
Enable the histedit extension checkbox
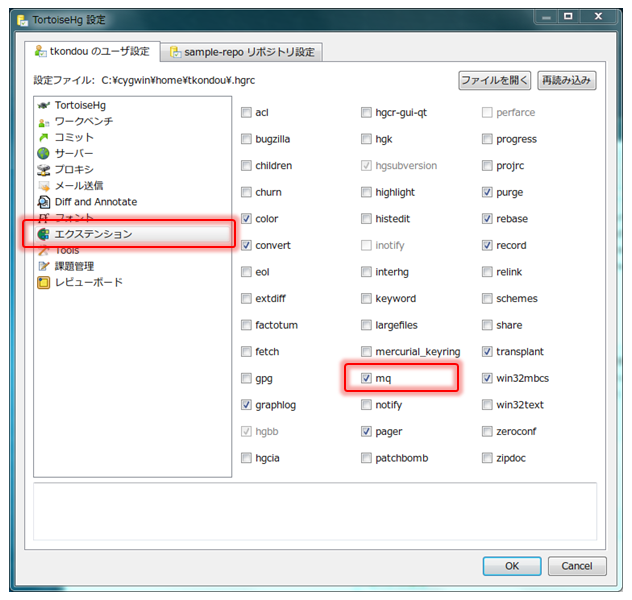[366, 219]
